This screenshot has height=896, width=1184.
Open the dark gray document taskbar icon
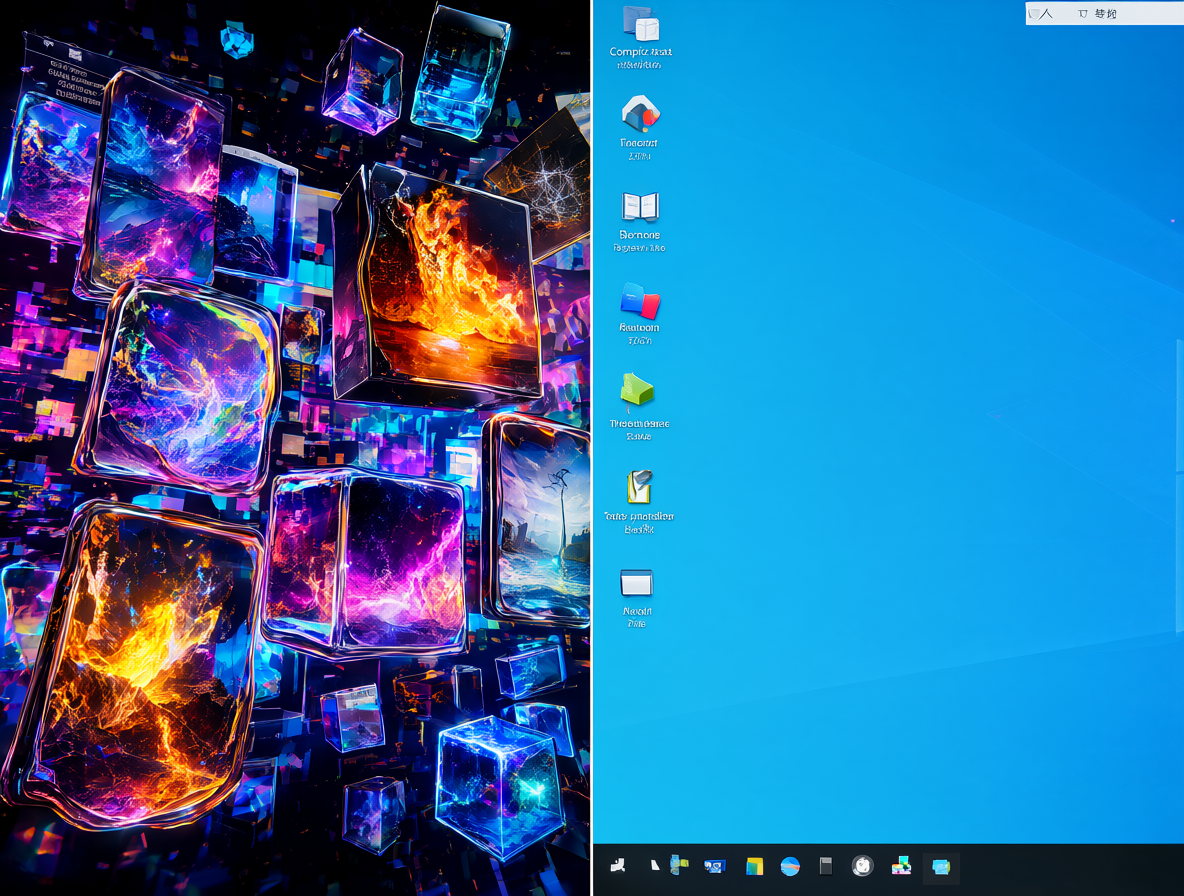click(x=826, y=866)
